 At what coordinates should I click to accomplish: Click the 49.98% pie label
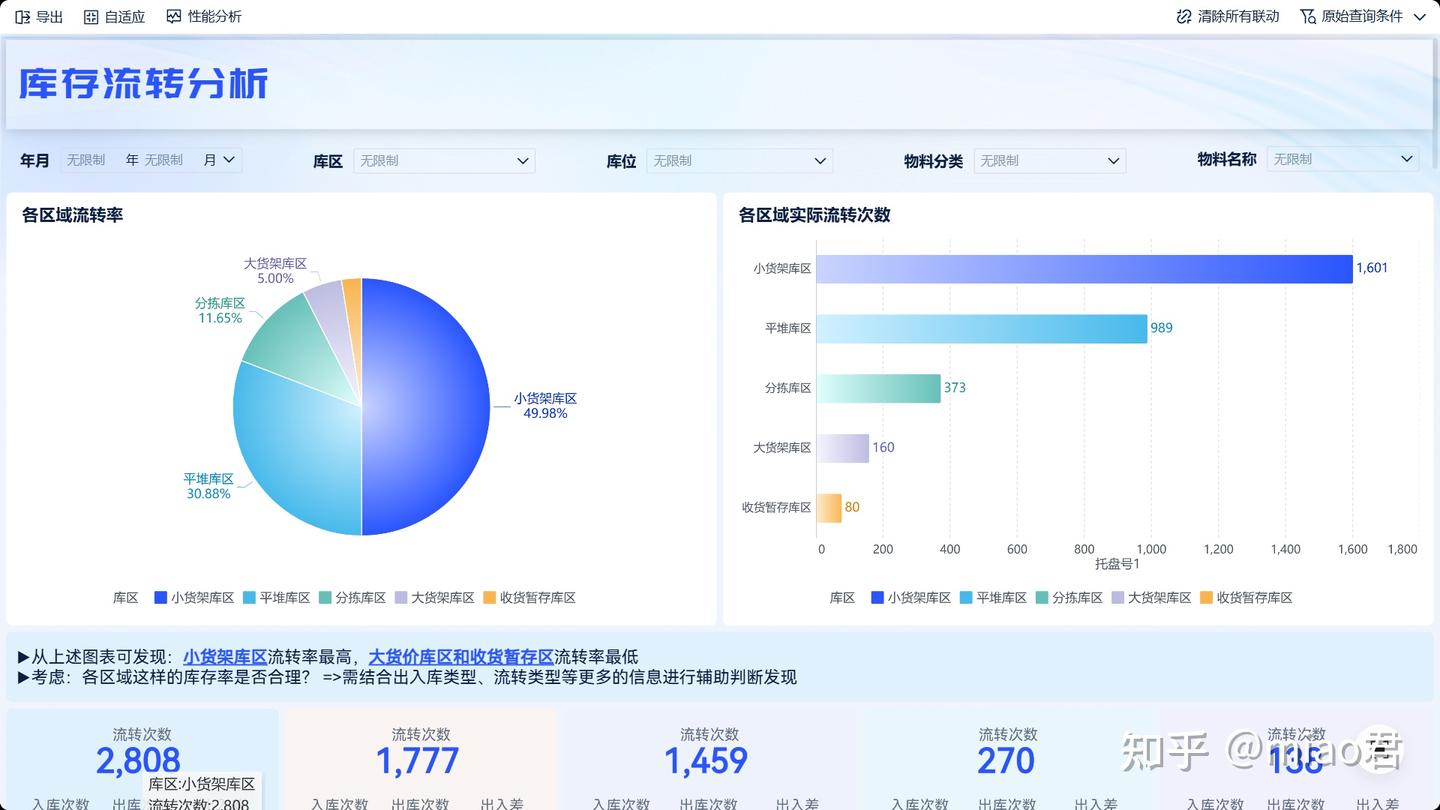(x=545, y=413)
